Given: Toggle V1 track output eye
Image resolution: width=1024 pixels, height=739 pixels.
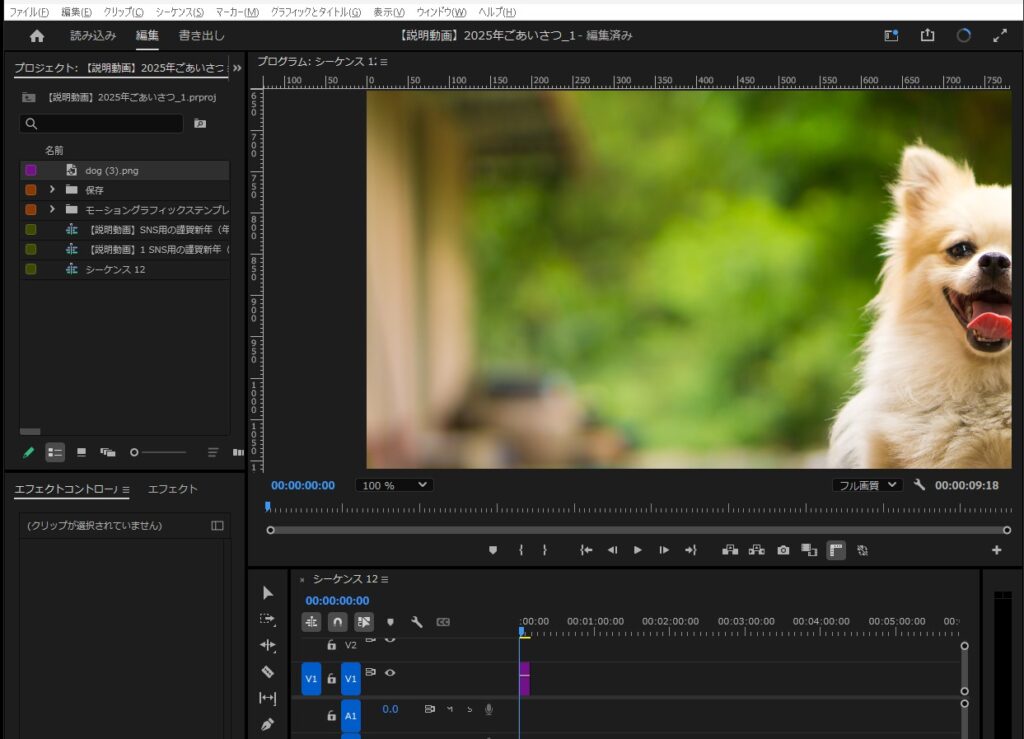Looking at the screenshot, I should 390,672.
